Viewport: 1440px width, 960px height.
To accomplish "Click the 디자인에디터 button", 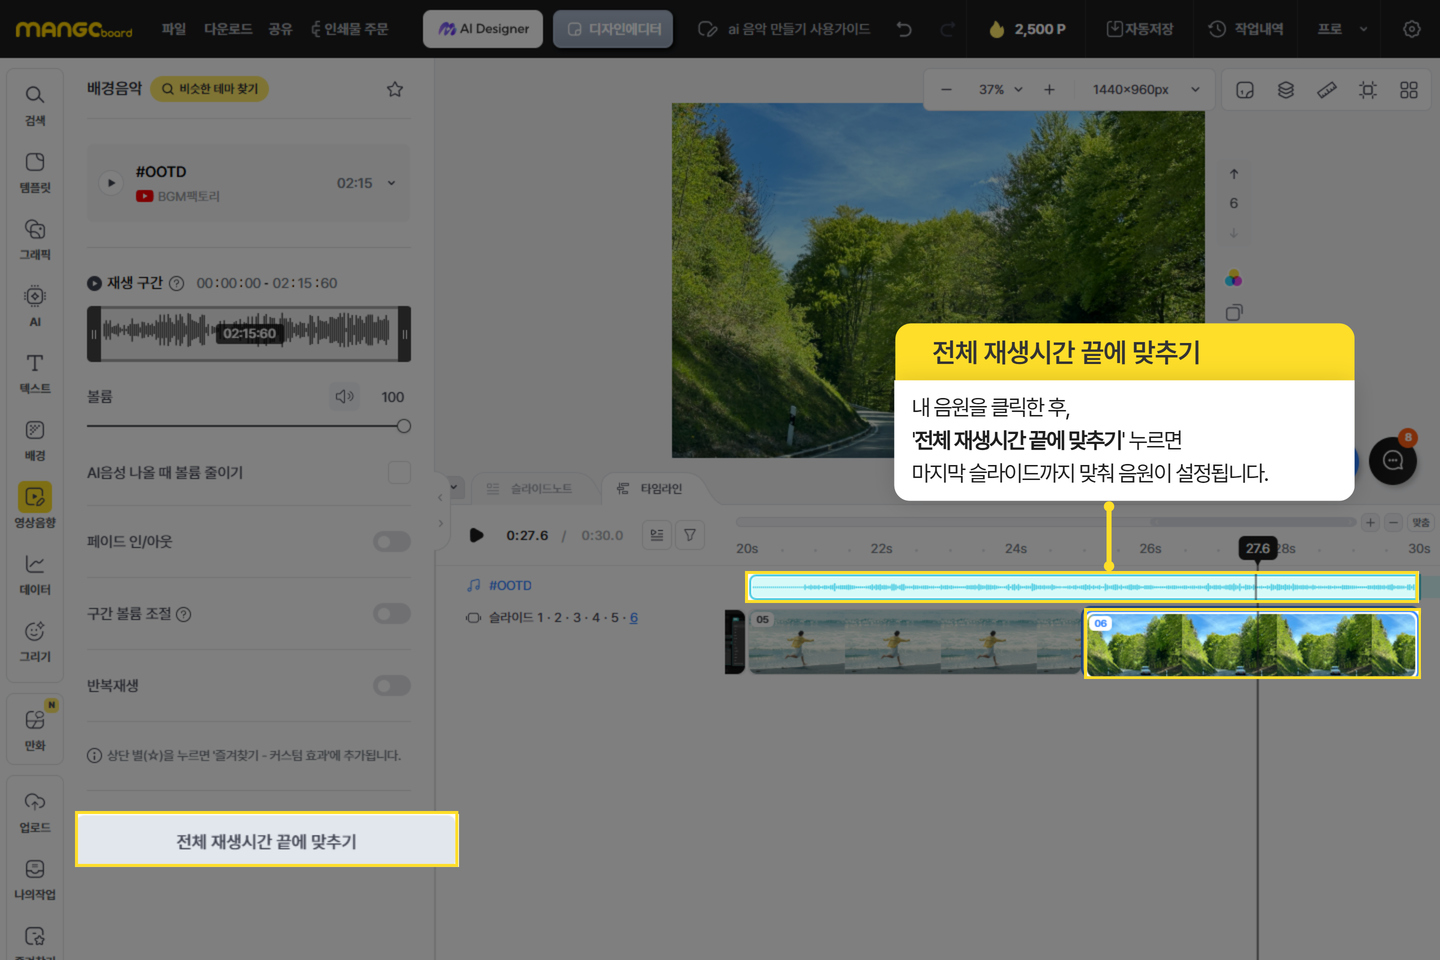I will 613,29.
